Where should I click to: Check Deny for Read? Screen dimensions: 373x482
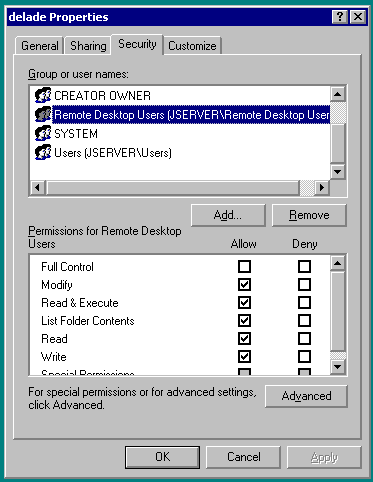point(304,339)
